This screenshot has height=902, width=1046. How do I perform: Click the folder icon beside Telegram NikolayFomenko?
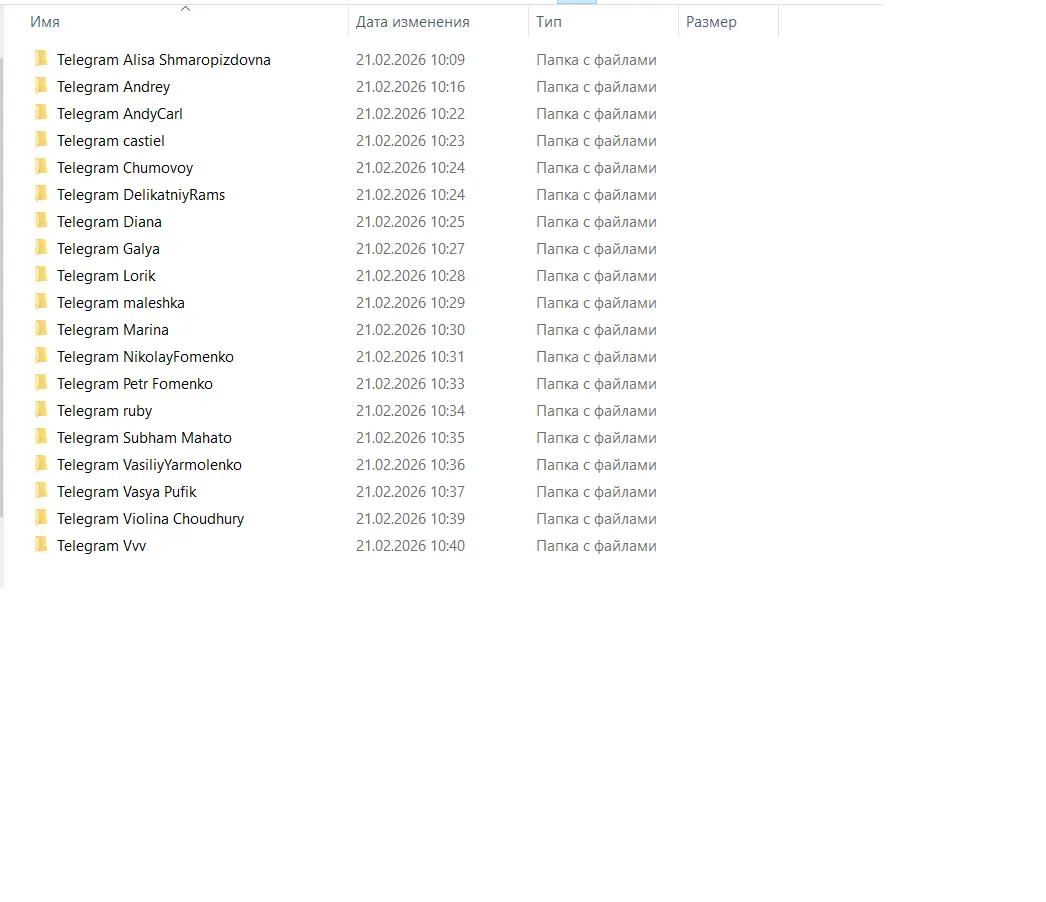pos(41,356)
